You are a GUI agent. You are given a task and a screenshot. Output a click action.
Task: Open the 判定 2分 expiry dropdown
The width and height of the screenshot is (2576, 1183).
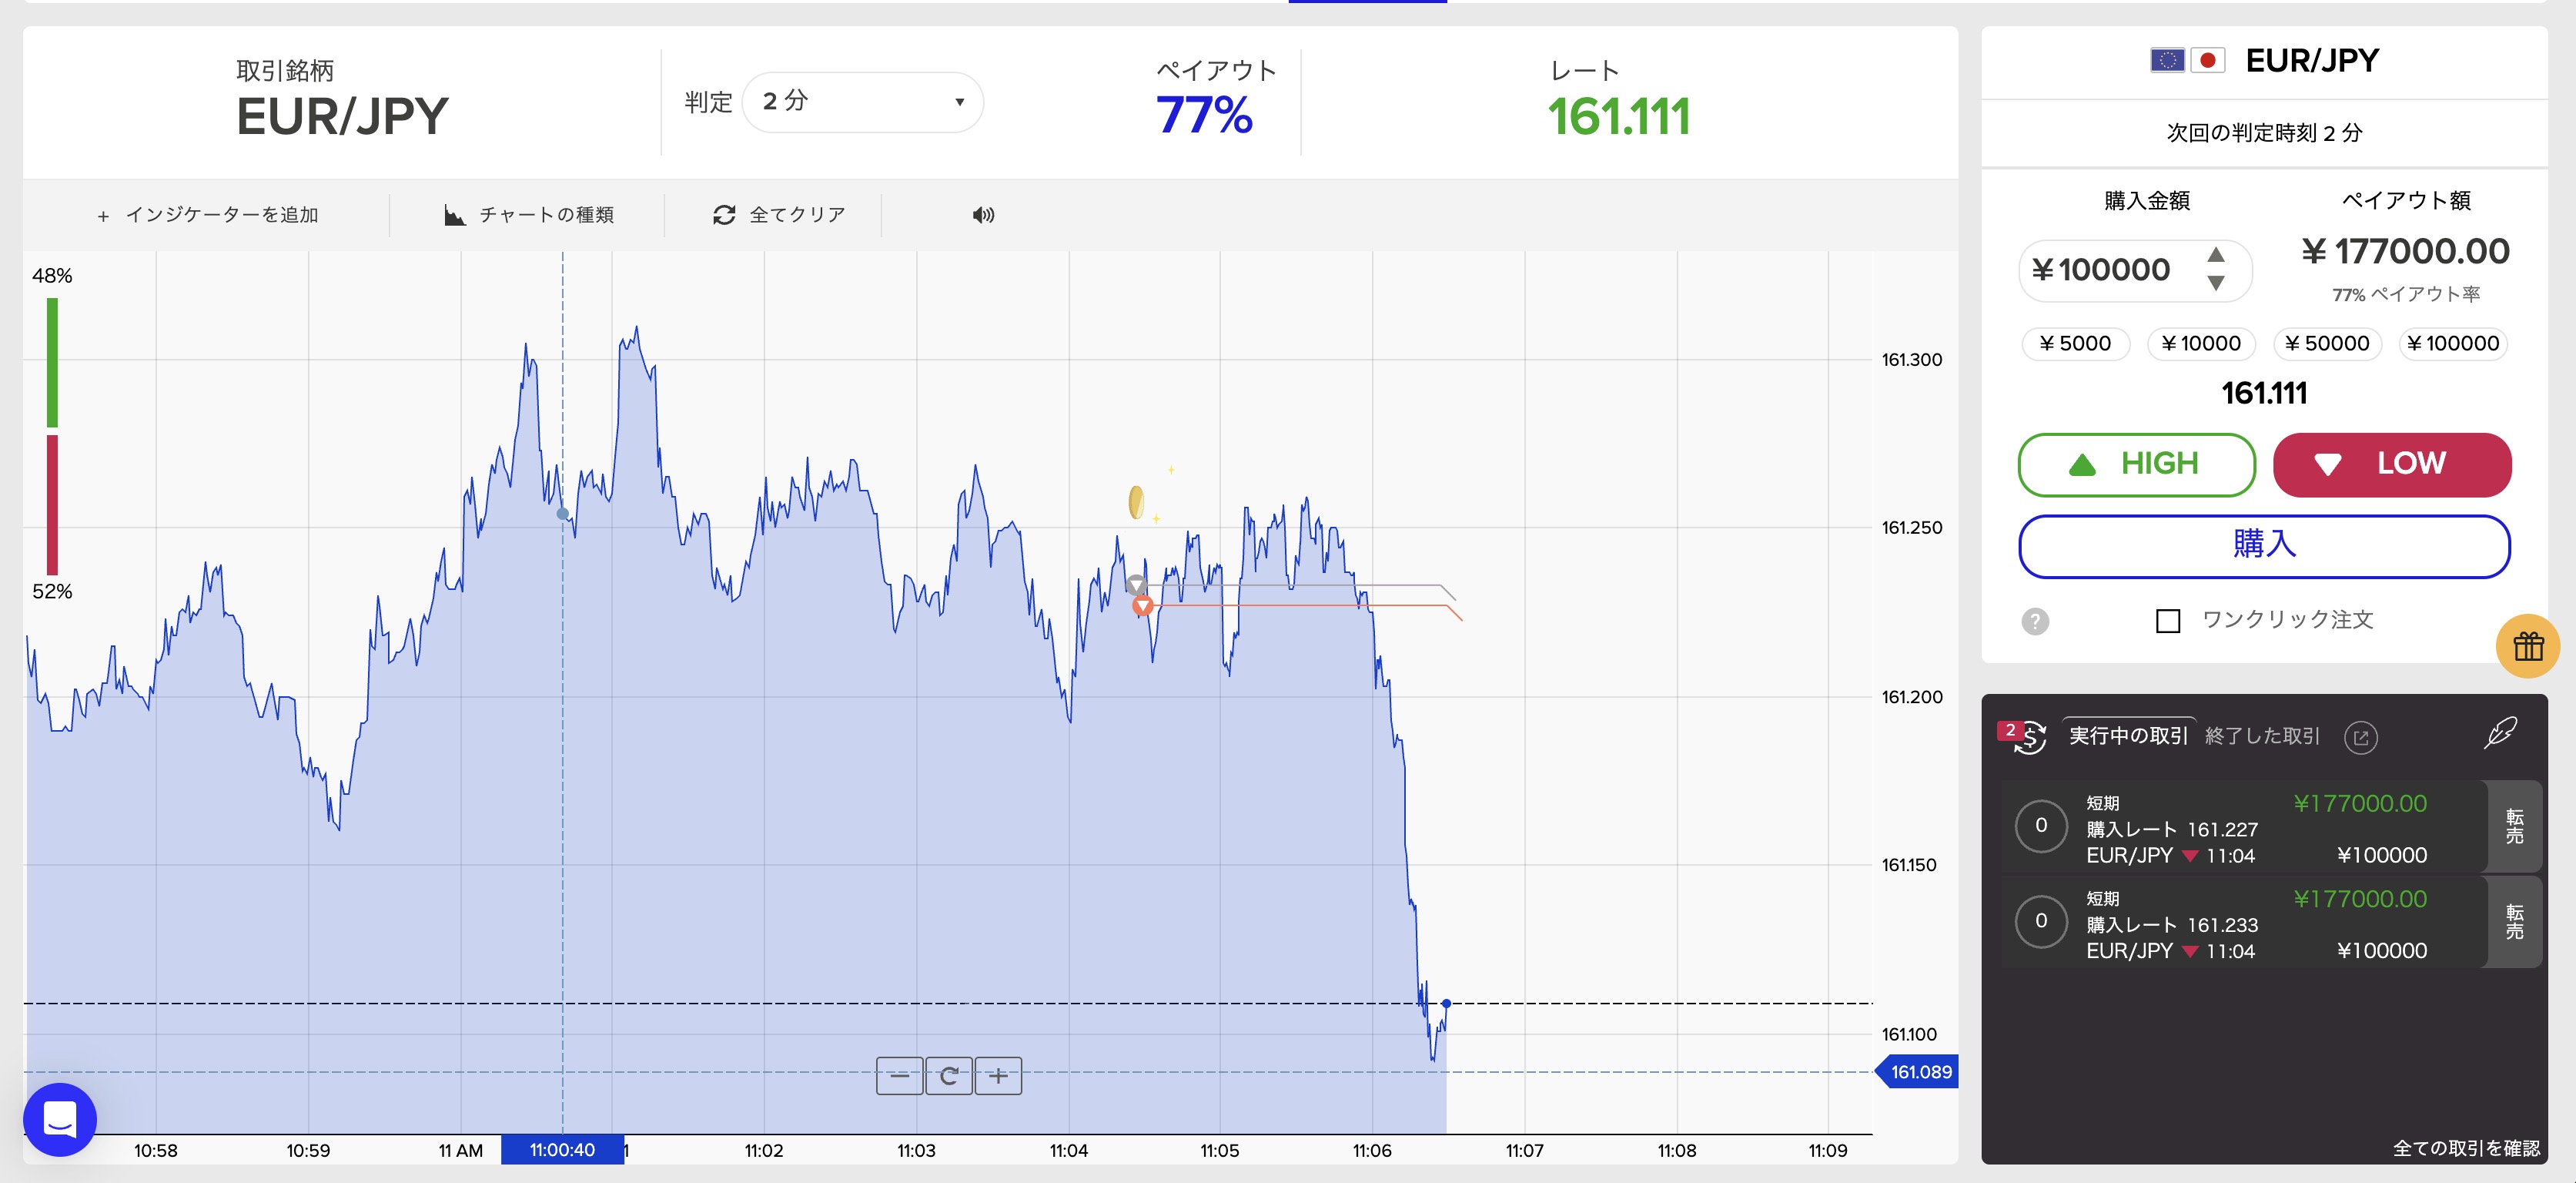click(x=862, y=102)
